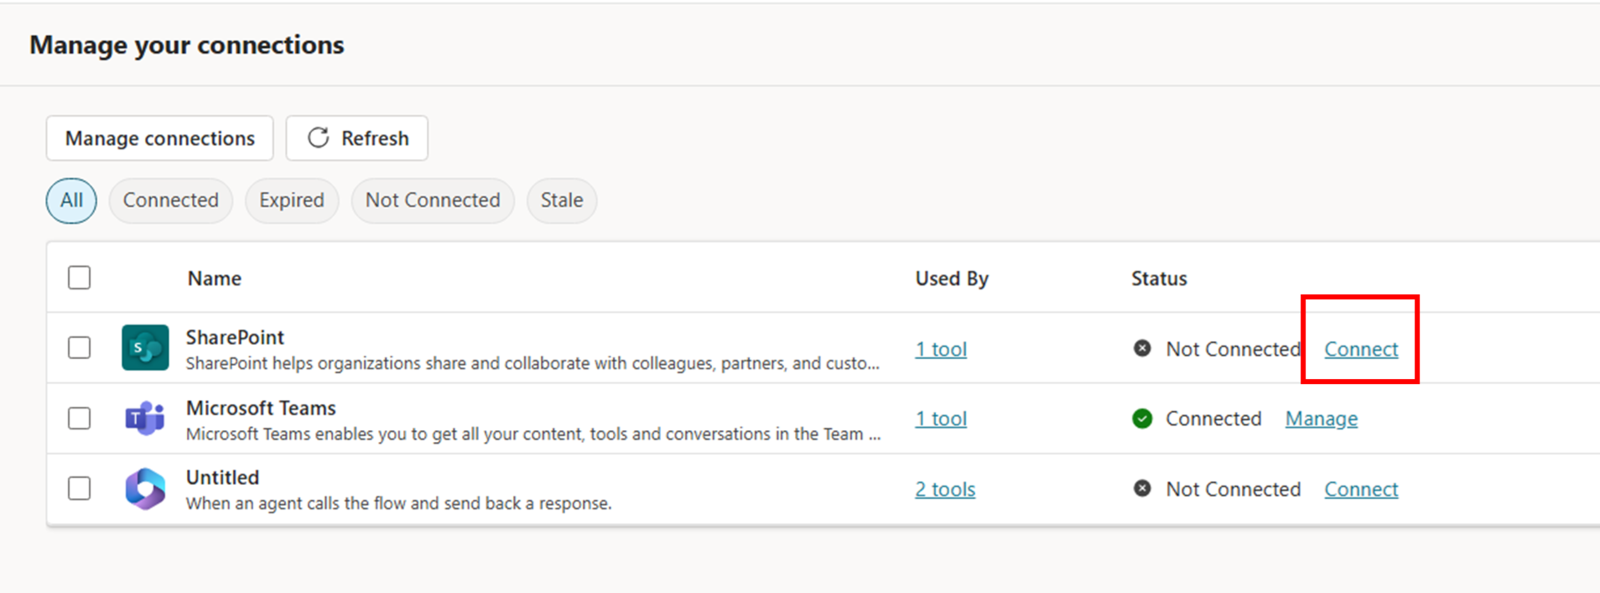Open SharePoint's 1 tool link
The width and height of the screenshot is (1600, 593).
[x=941, y=349]
